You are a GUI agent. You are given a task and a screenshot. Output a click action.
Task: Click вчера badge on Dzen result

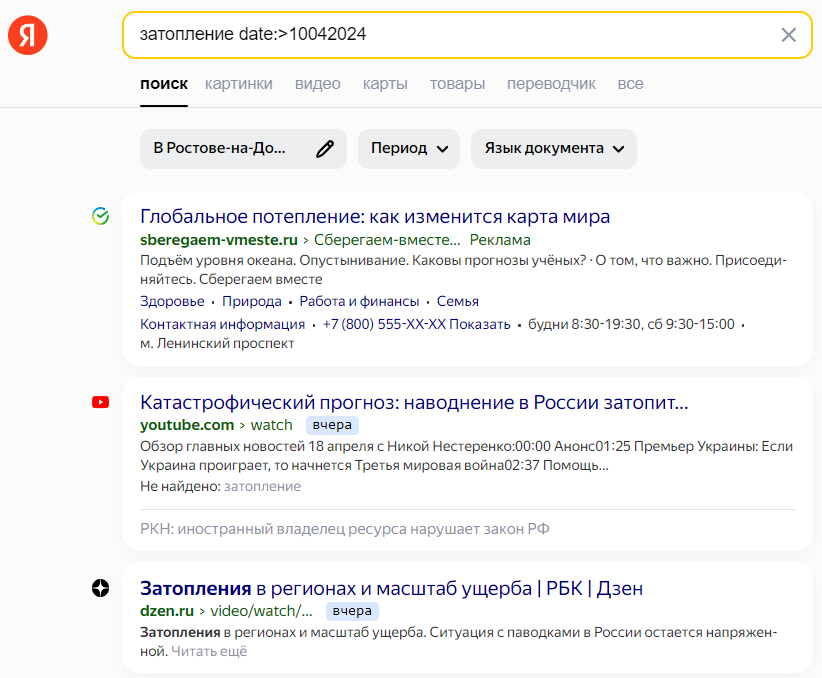tap(352, 611)
